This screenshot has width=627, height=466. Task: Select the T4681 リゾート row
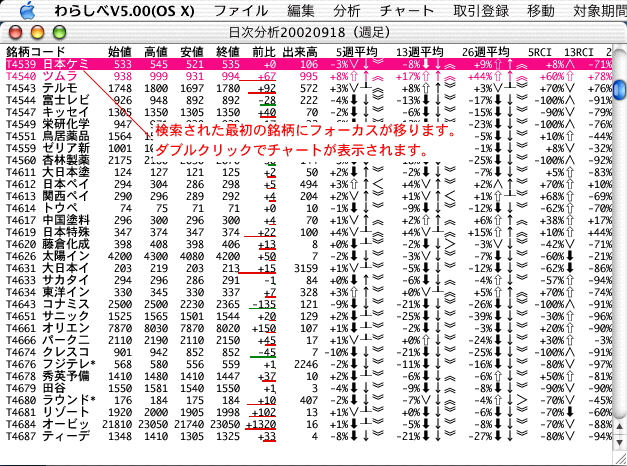[309, 412]
